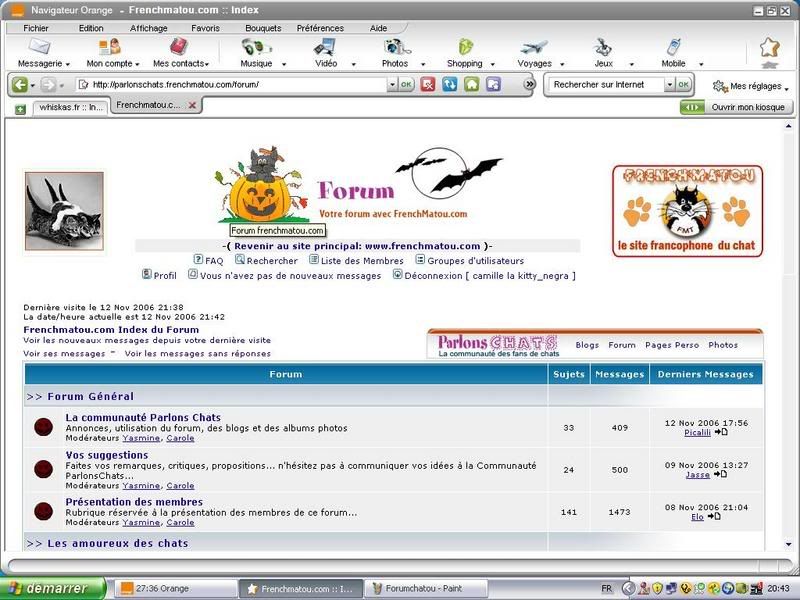Click the grey forward arrow button
The width and height of the screenshot is (800, 600).
click(48, 84)
